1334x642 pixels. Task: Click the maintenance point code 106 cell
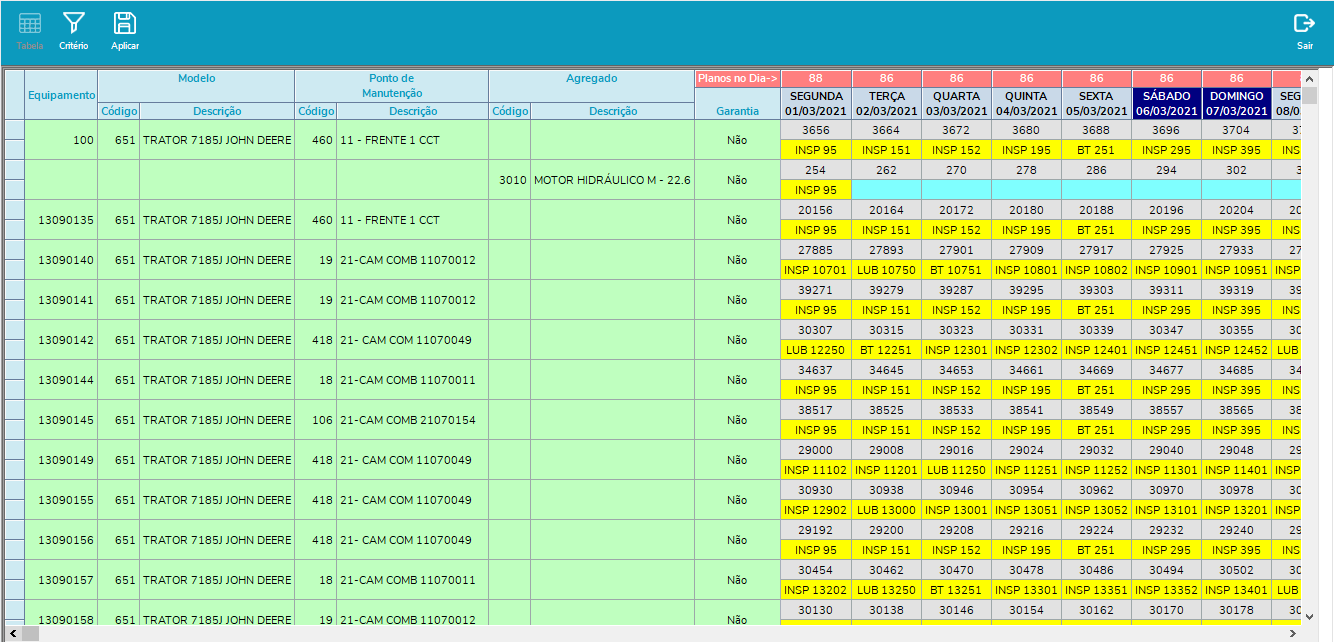point(316,420)
